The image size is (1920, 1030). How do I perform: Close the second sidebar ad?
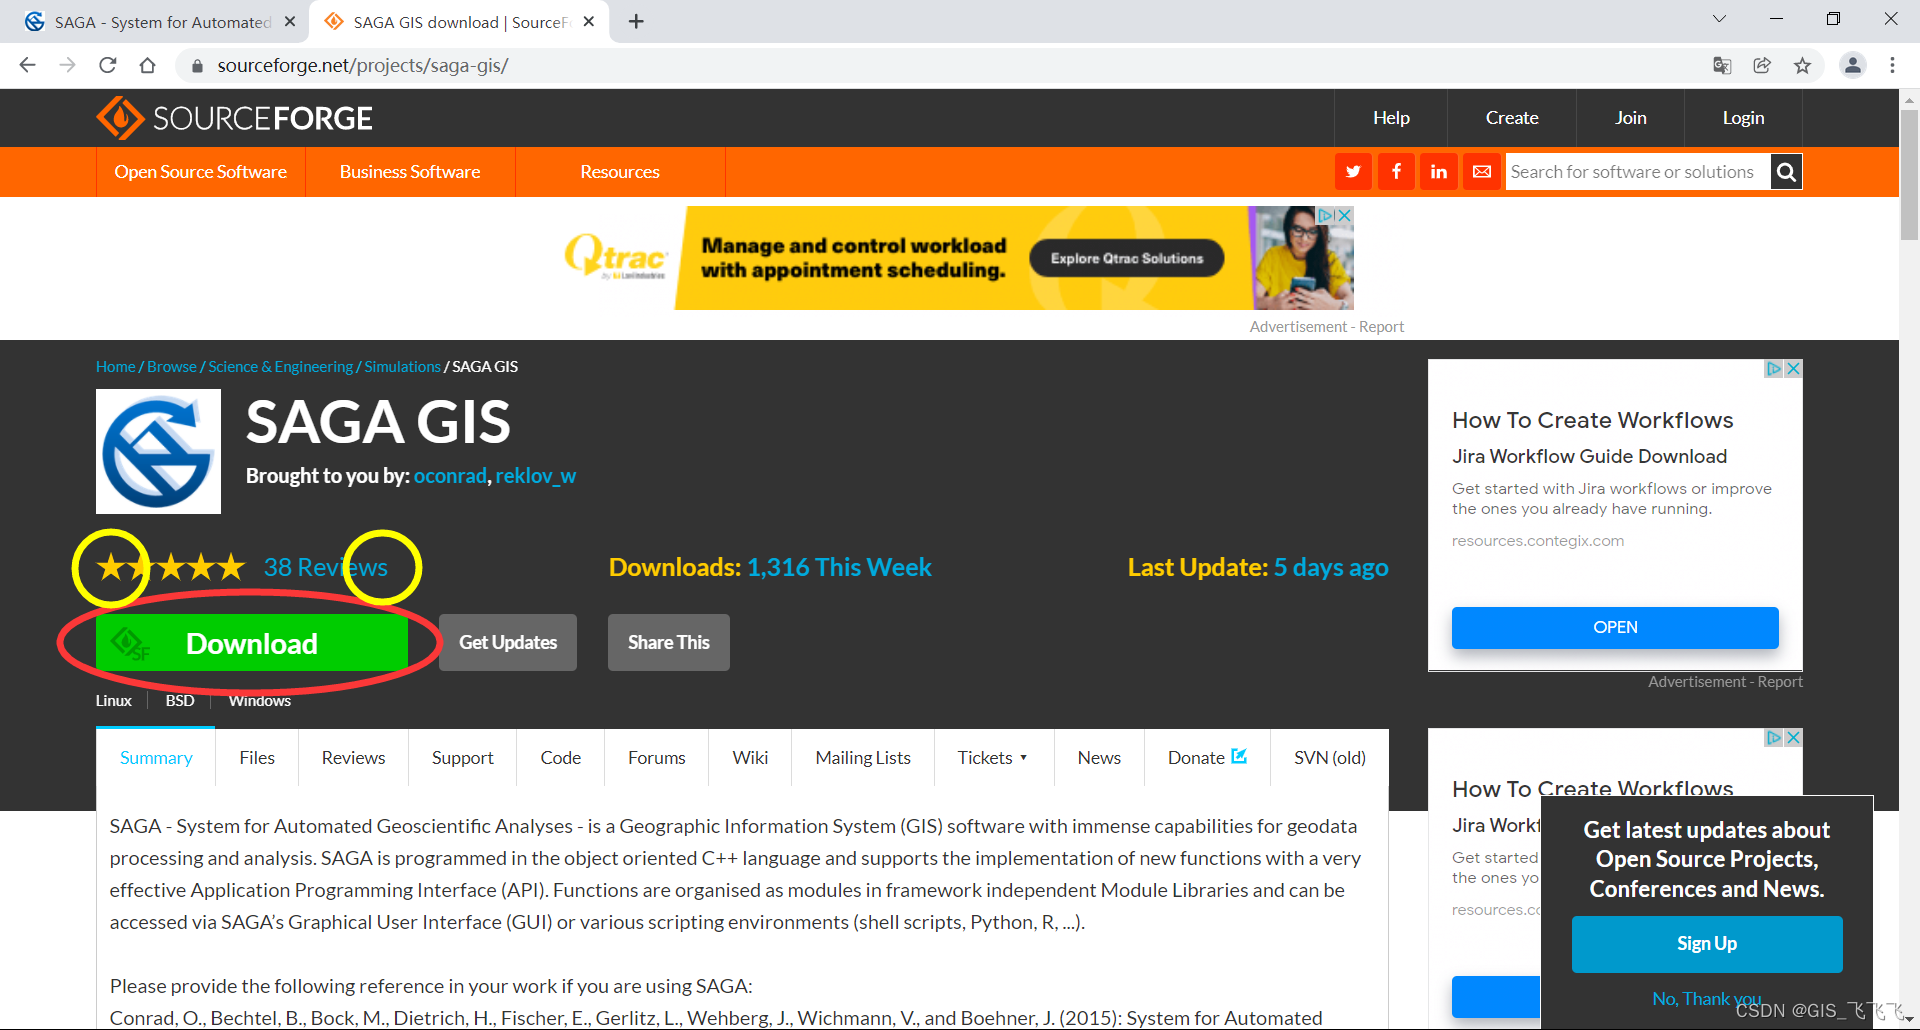[x=1794, y=738]
